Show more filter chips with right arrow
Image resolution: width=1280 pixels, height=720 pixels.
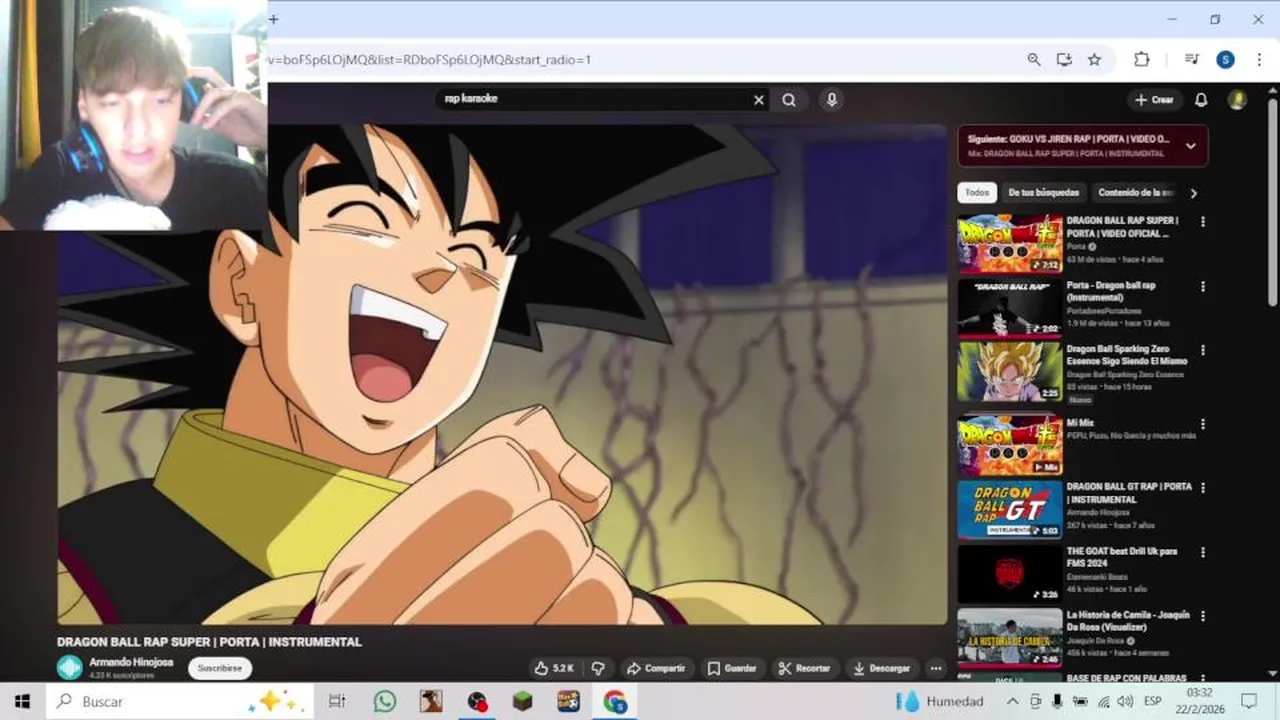coord(1193,193)
